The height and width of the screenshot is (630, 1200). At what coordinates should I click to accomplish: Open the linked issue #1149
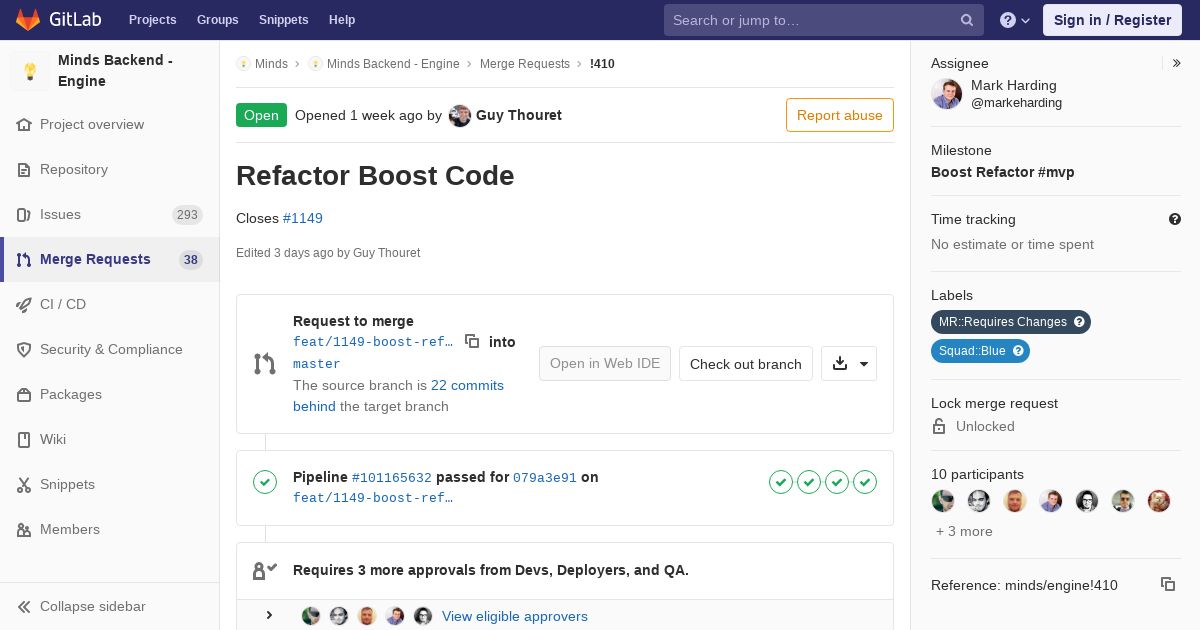pyautogui.click(x=302, y=218)
